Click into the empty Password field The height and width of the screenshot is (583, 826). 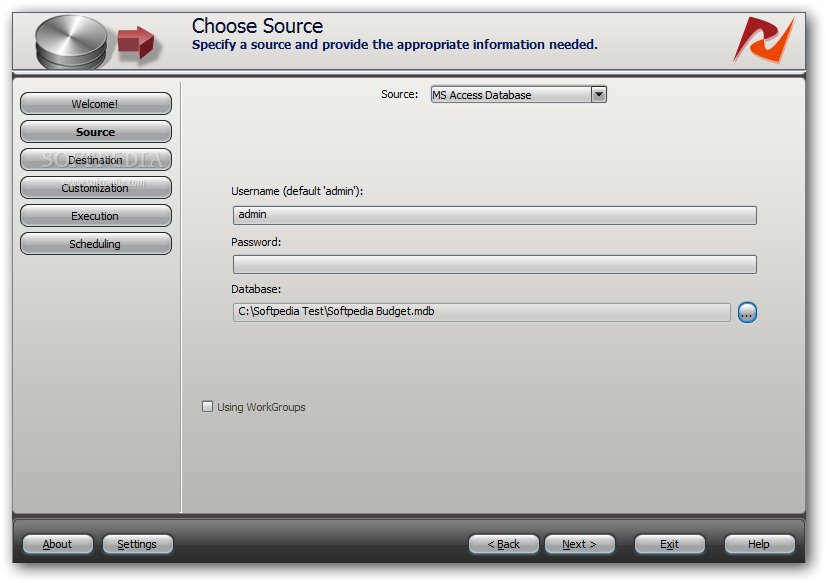pos(495,264)
